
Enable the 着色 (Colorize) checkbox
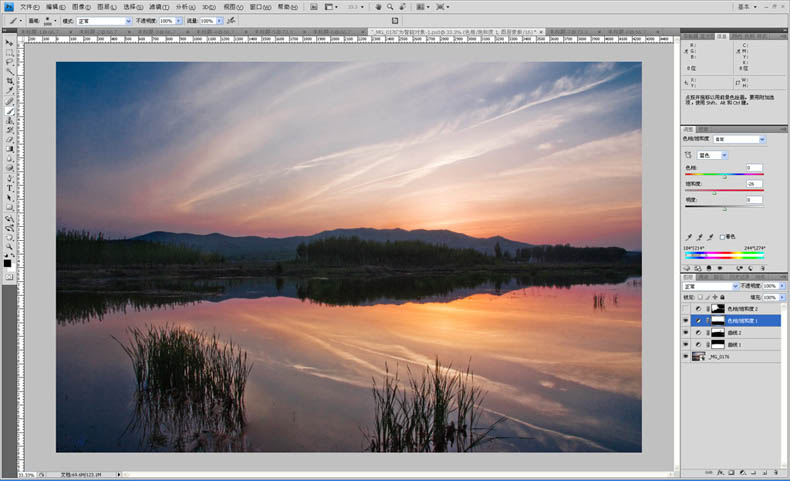coord(722,237)
